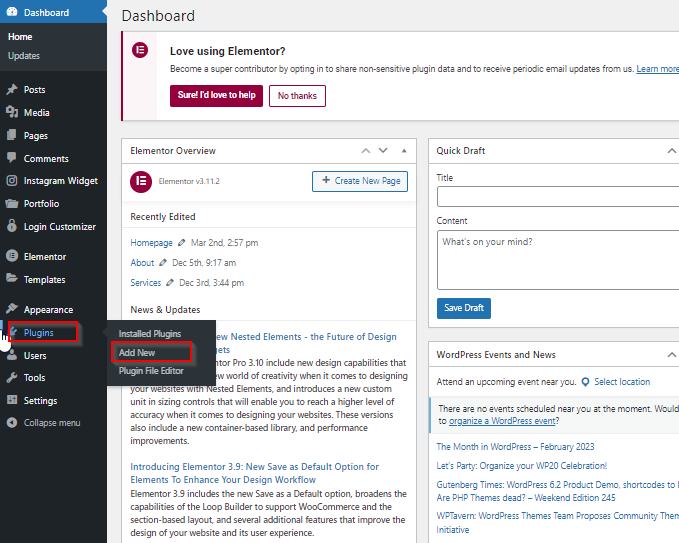The height and width of the screenshot is (543, 679).
Task: Collapse the Elementor Overview panel toggle
Action: pos(404,151)
